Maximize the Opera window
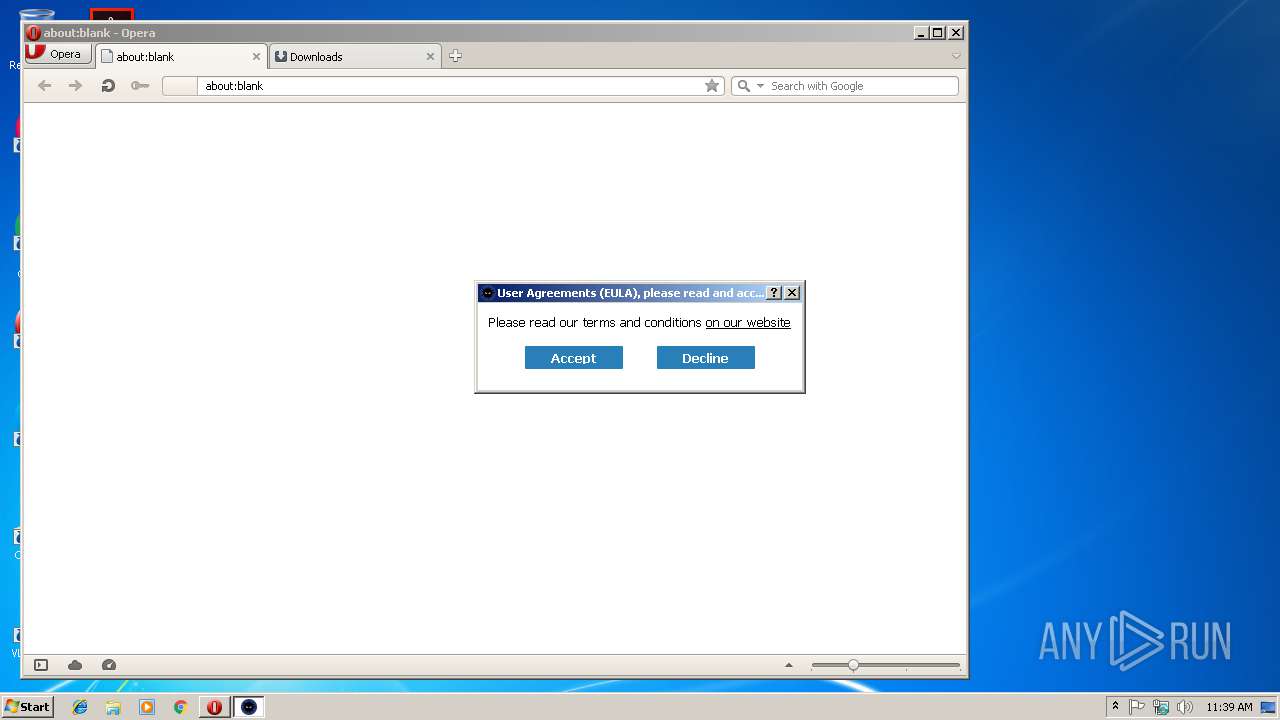Viewport: 1280px width, 720px height. coord(938,33)
